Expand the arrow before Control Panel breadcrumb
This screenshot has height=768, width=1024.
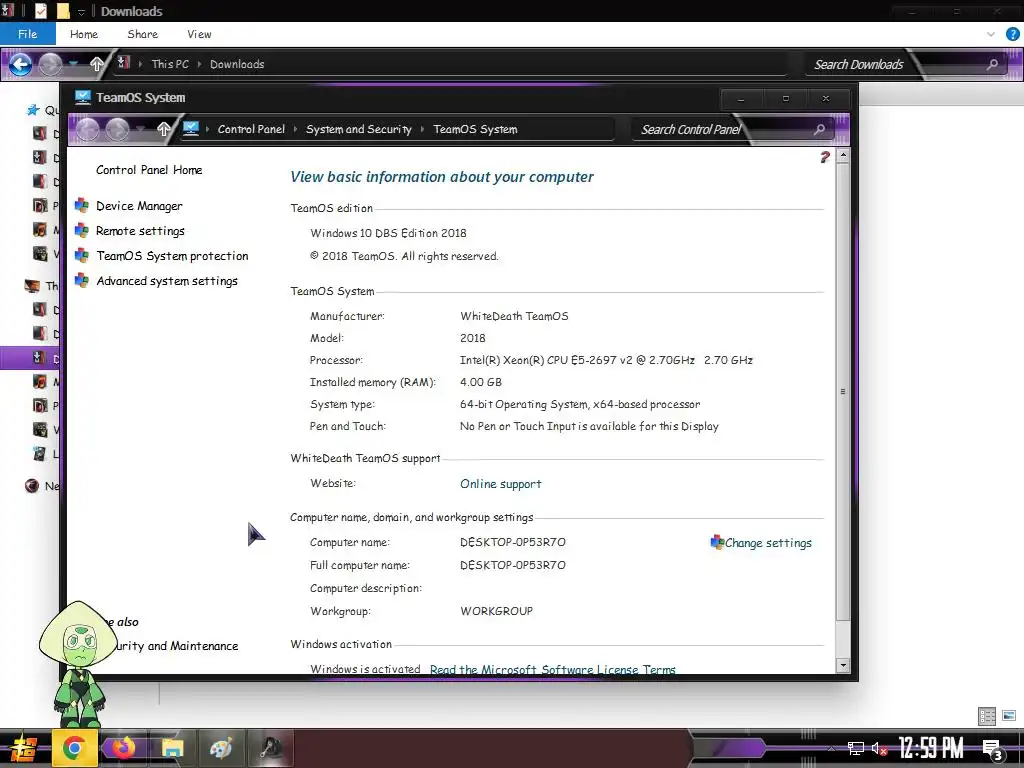coord(208,129)
